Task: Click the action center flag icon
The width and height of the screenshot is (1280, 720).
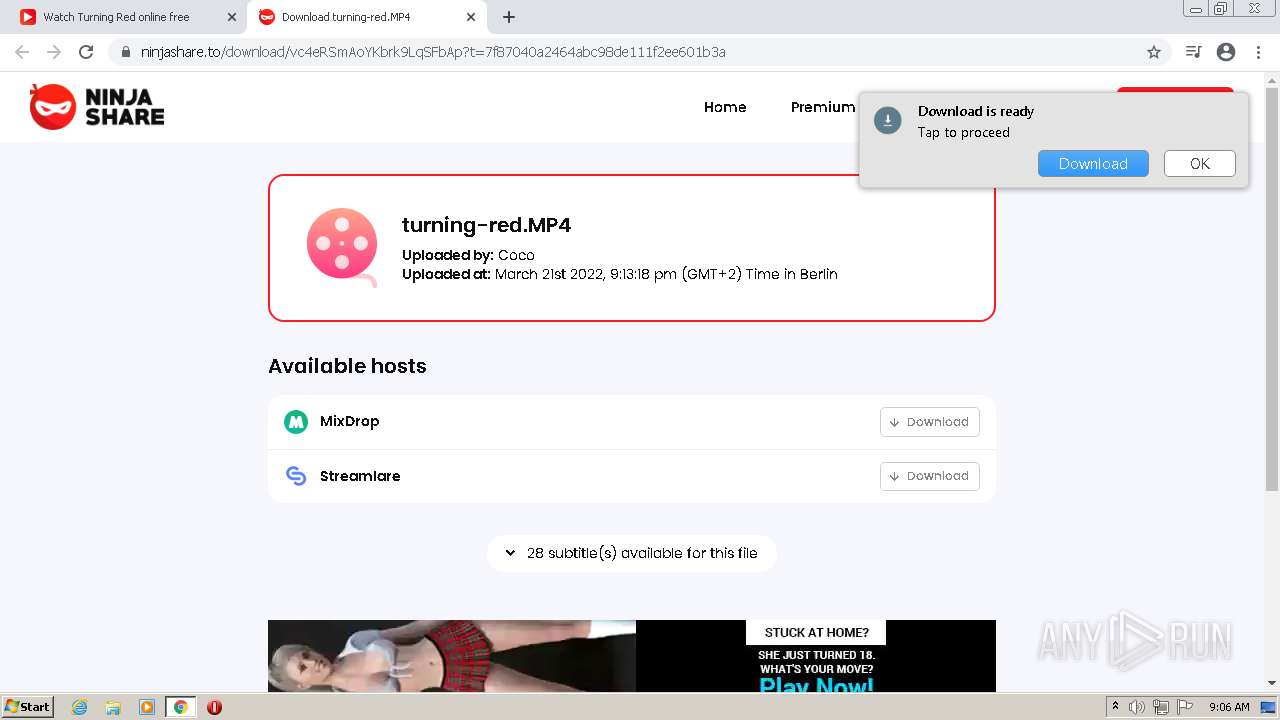Action: tap(1185, 707)
